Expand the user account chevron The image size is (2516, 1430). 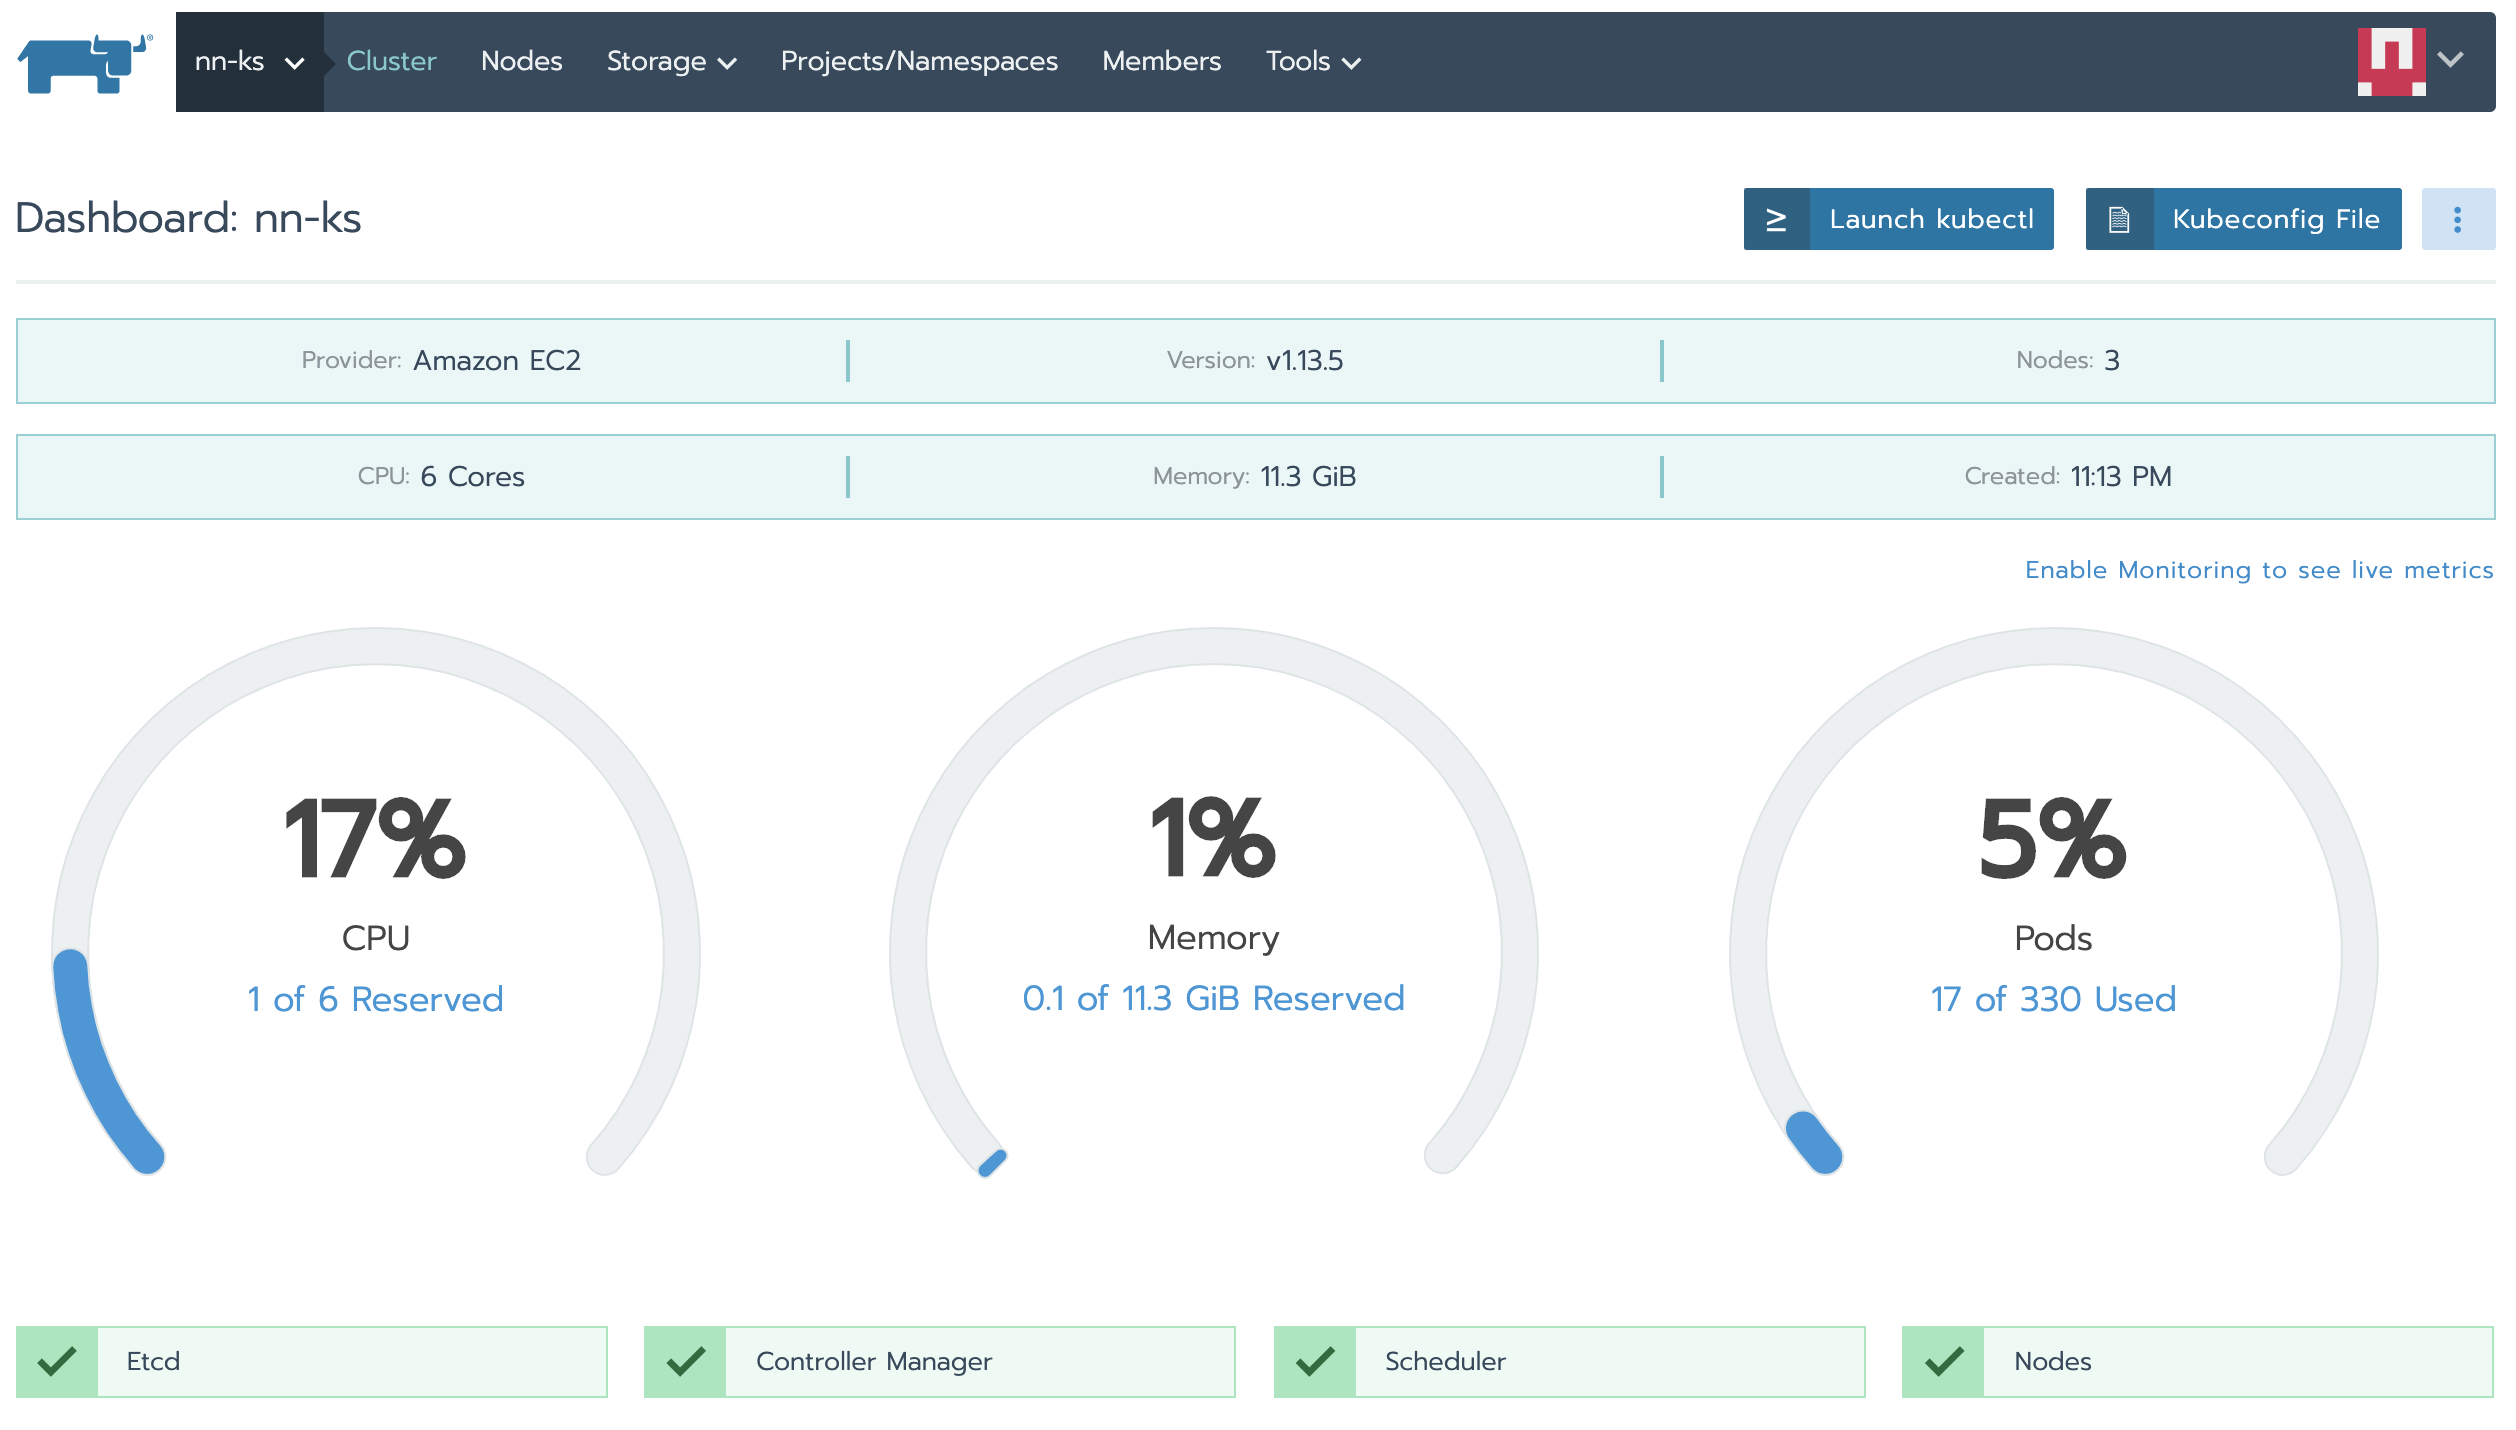click(2451, 60)
